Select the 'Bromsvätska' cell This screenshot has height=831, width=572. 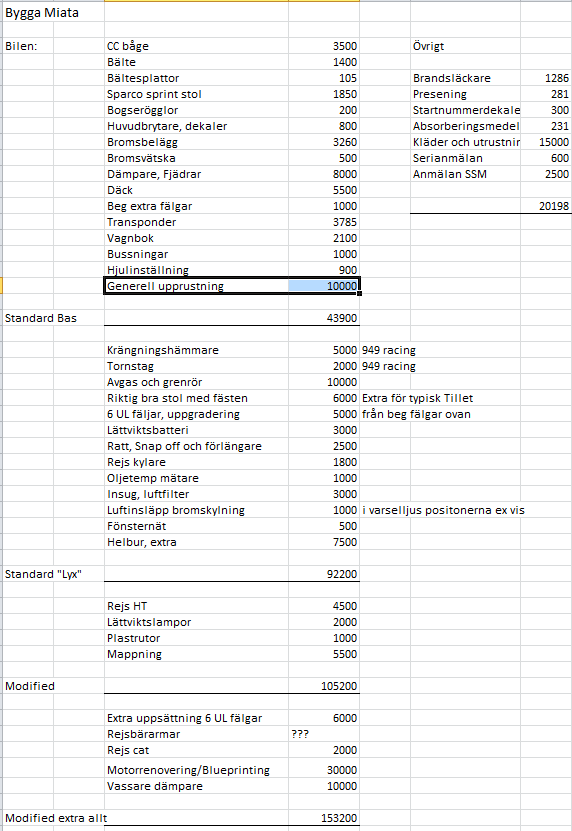196,158
